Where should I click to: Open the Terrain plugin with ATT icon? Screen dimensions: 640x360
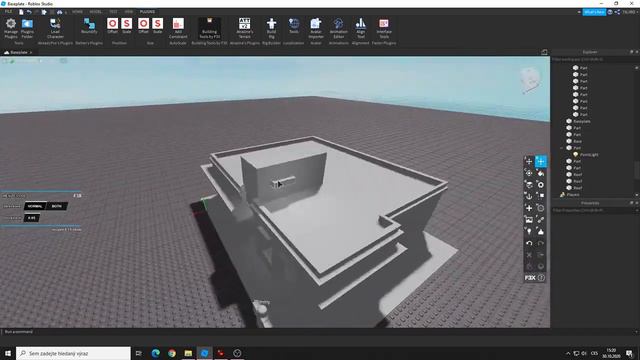click(244, 28)
